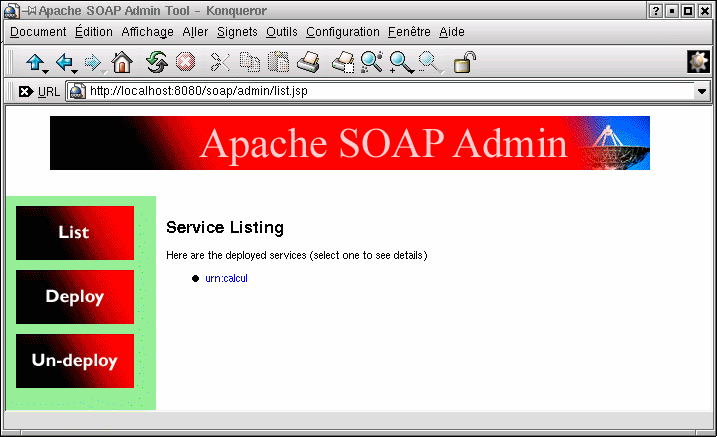Click the Deploy button in the sidebar
Screen dimensions: 717x437
(75, 297)
